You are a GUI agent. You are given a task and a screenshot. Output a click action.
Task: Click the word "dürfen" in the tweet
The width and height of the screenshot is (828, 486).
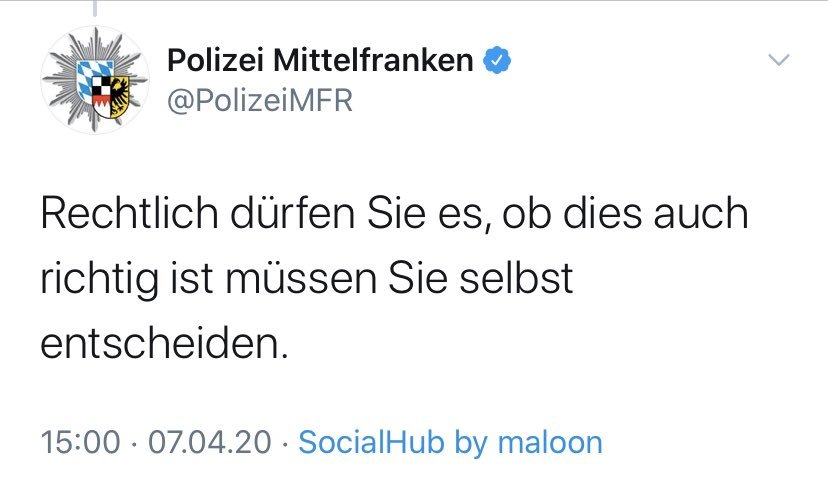(293, 213)
